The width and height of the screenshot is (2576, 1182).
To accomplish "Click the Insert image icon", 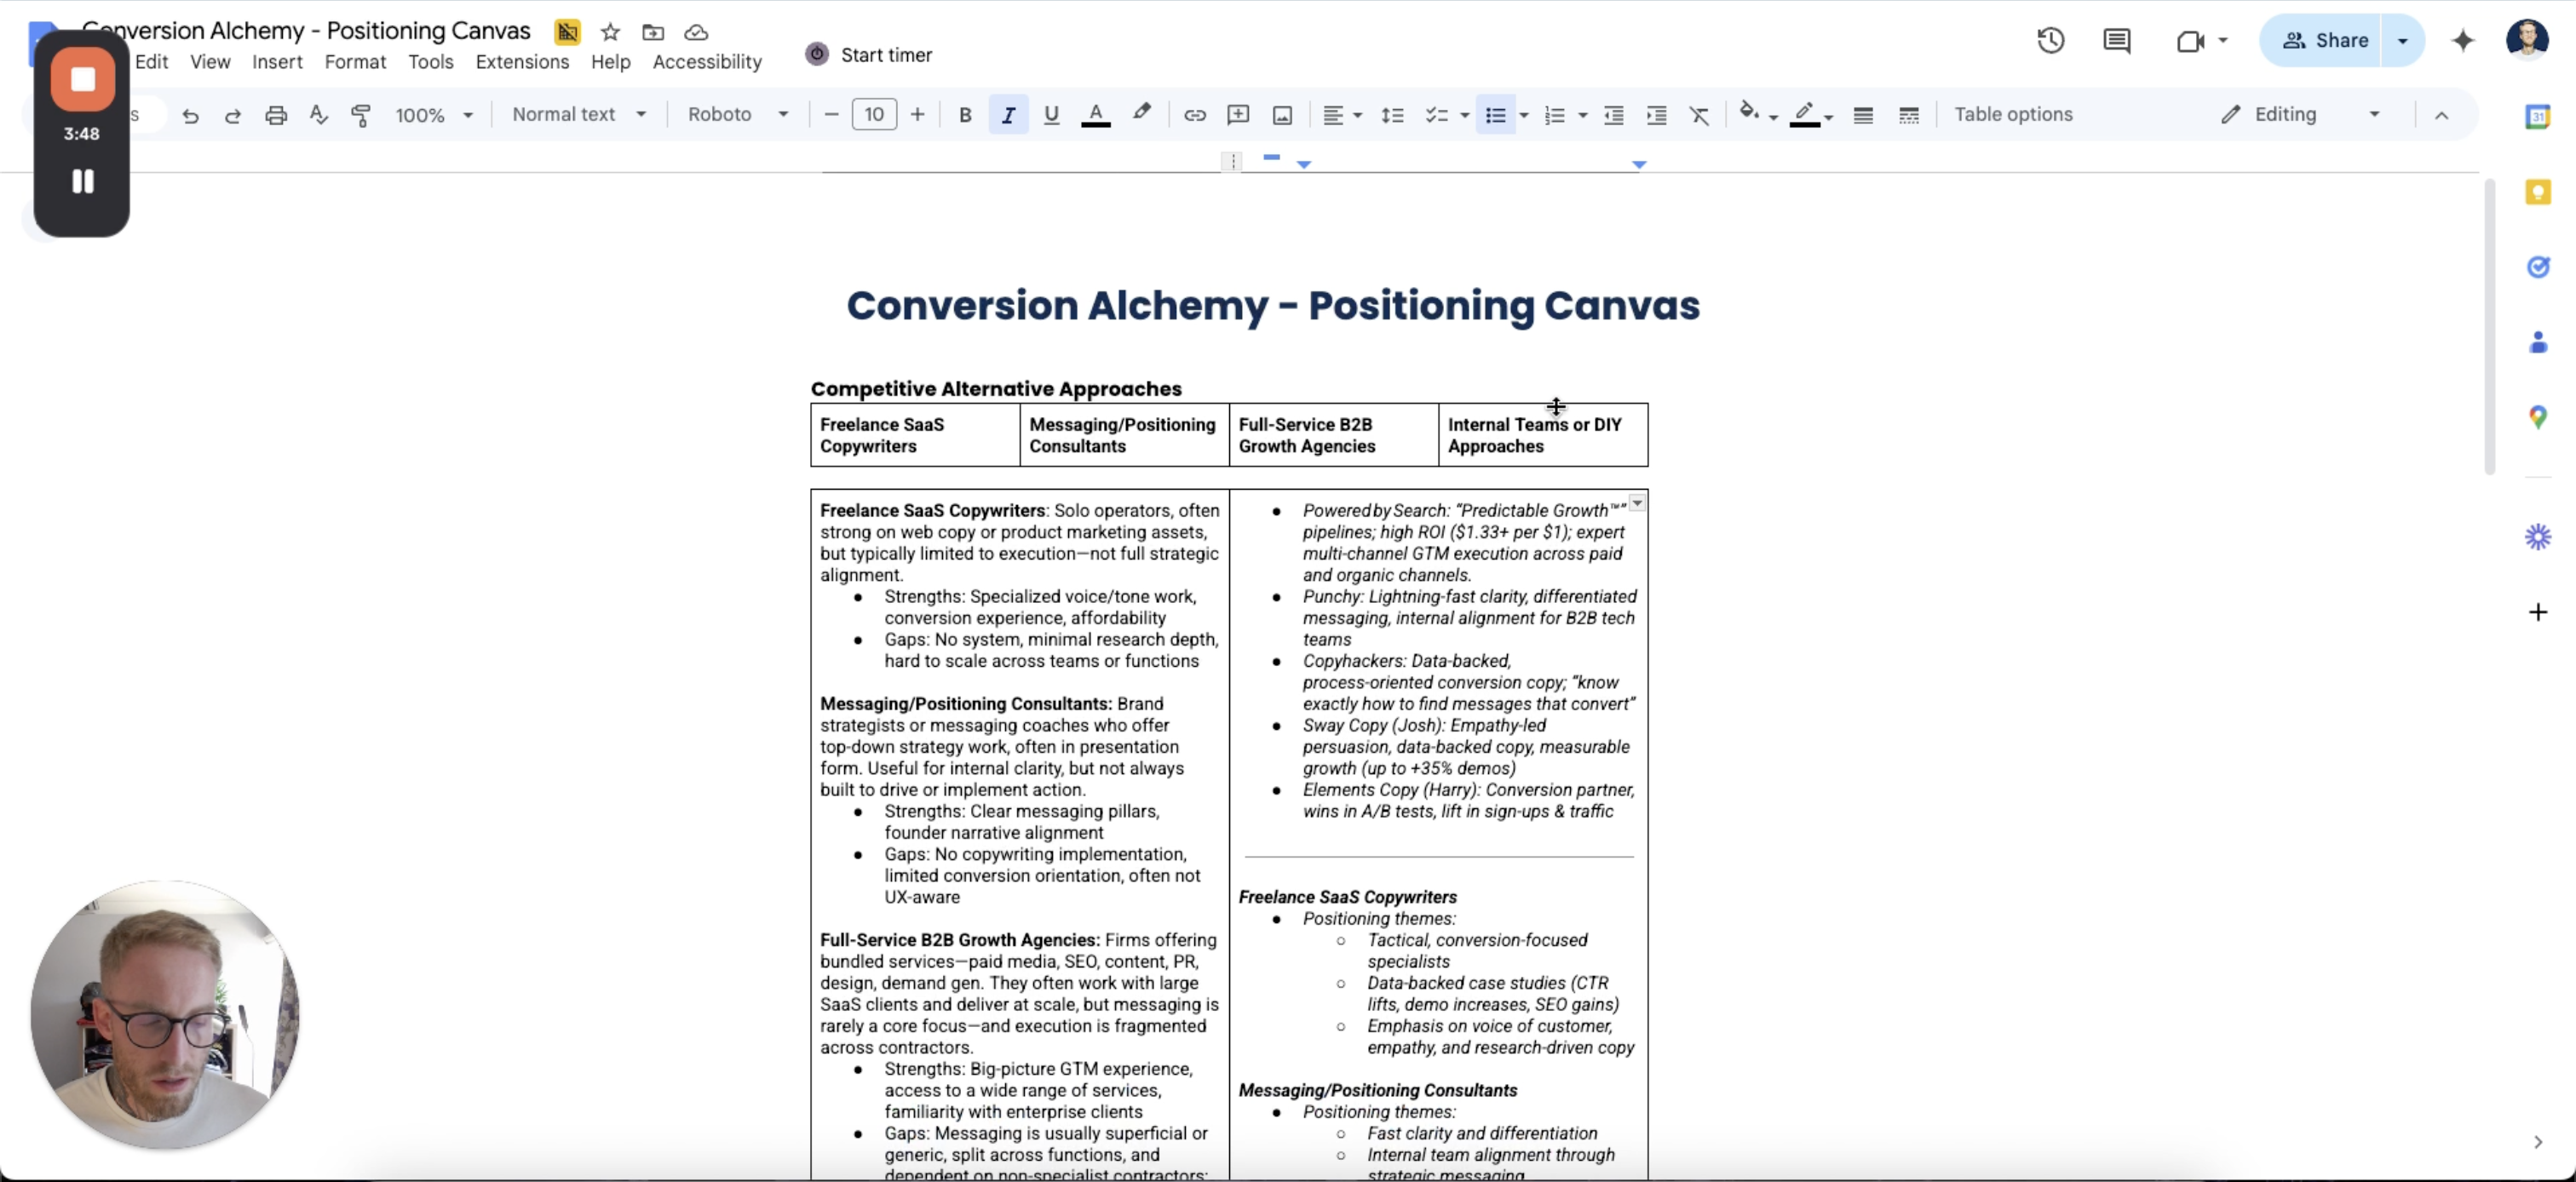I will click(x=1282, y=115).
